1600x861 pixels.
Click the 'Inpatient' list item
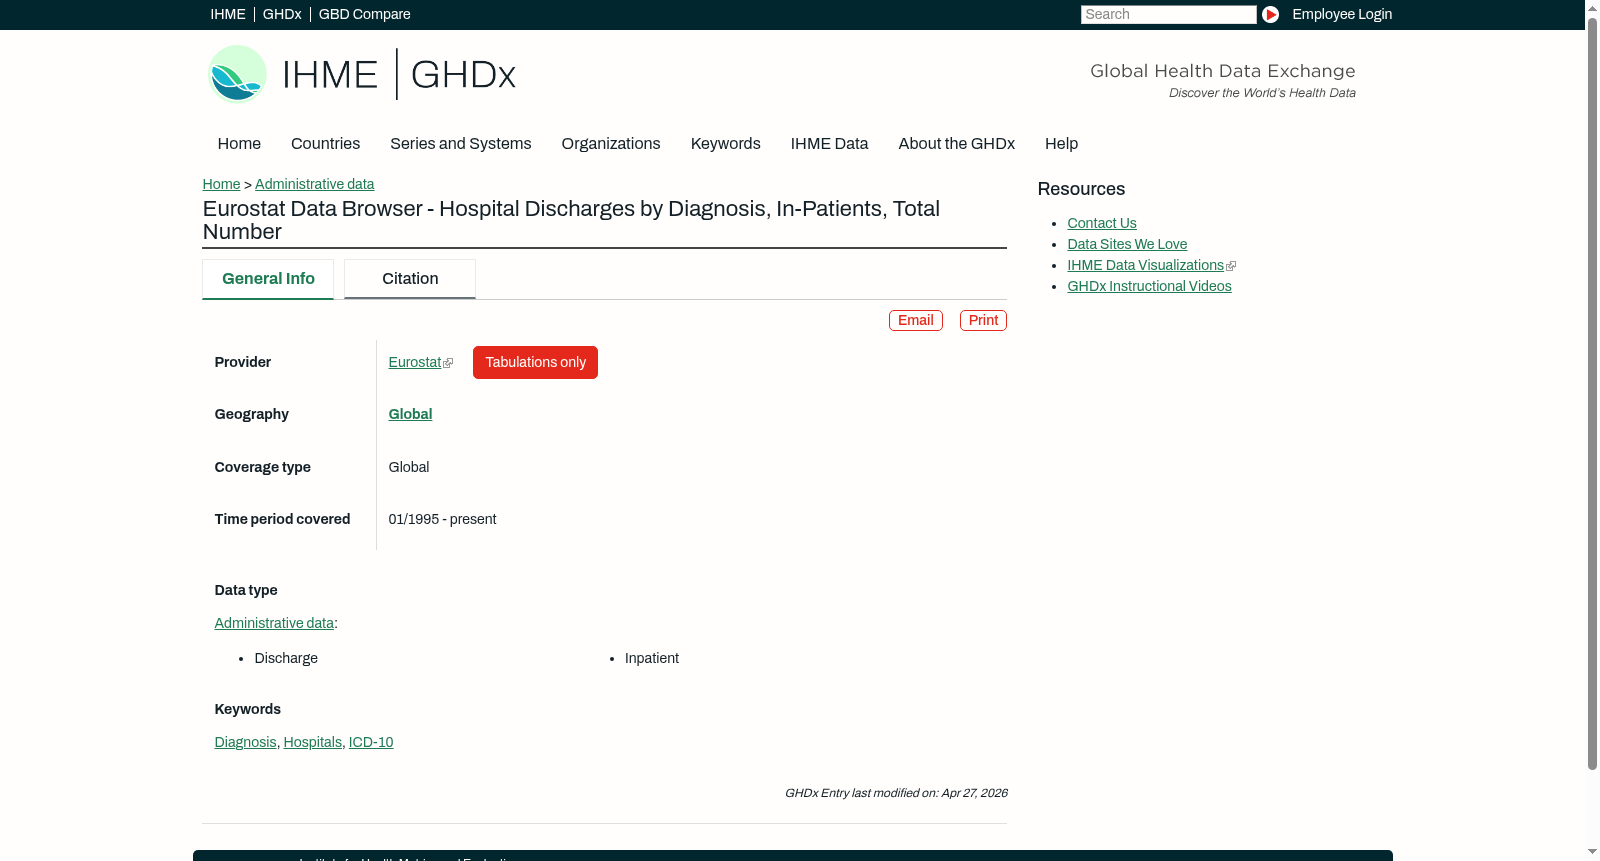click(652, 658)
